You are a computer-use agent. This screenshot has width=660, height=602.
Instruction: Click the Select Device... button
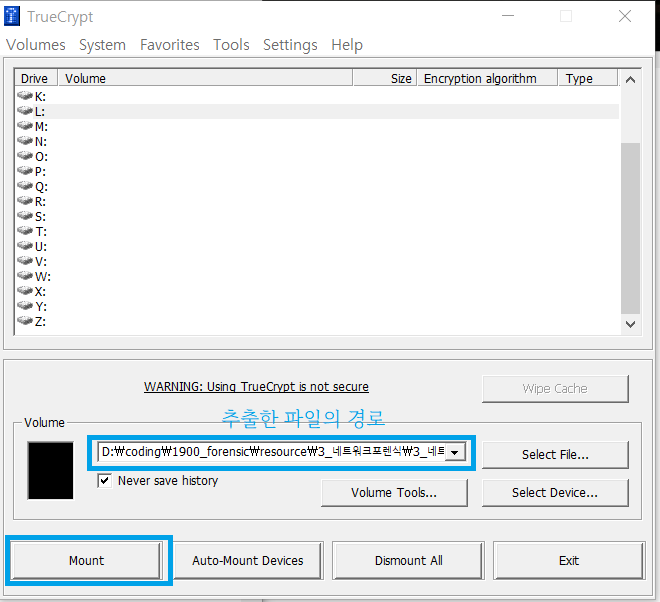coord(555,493)
